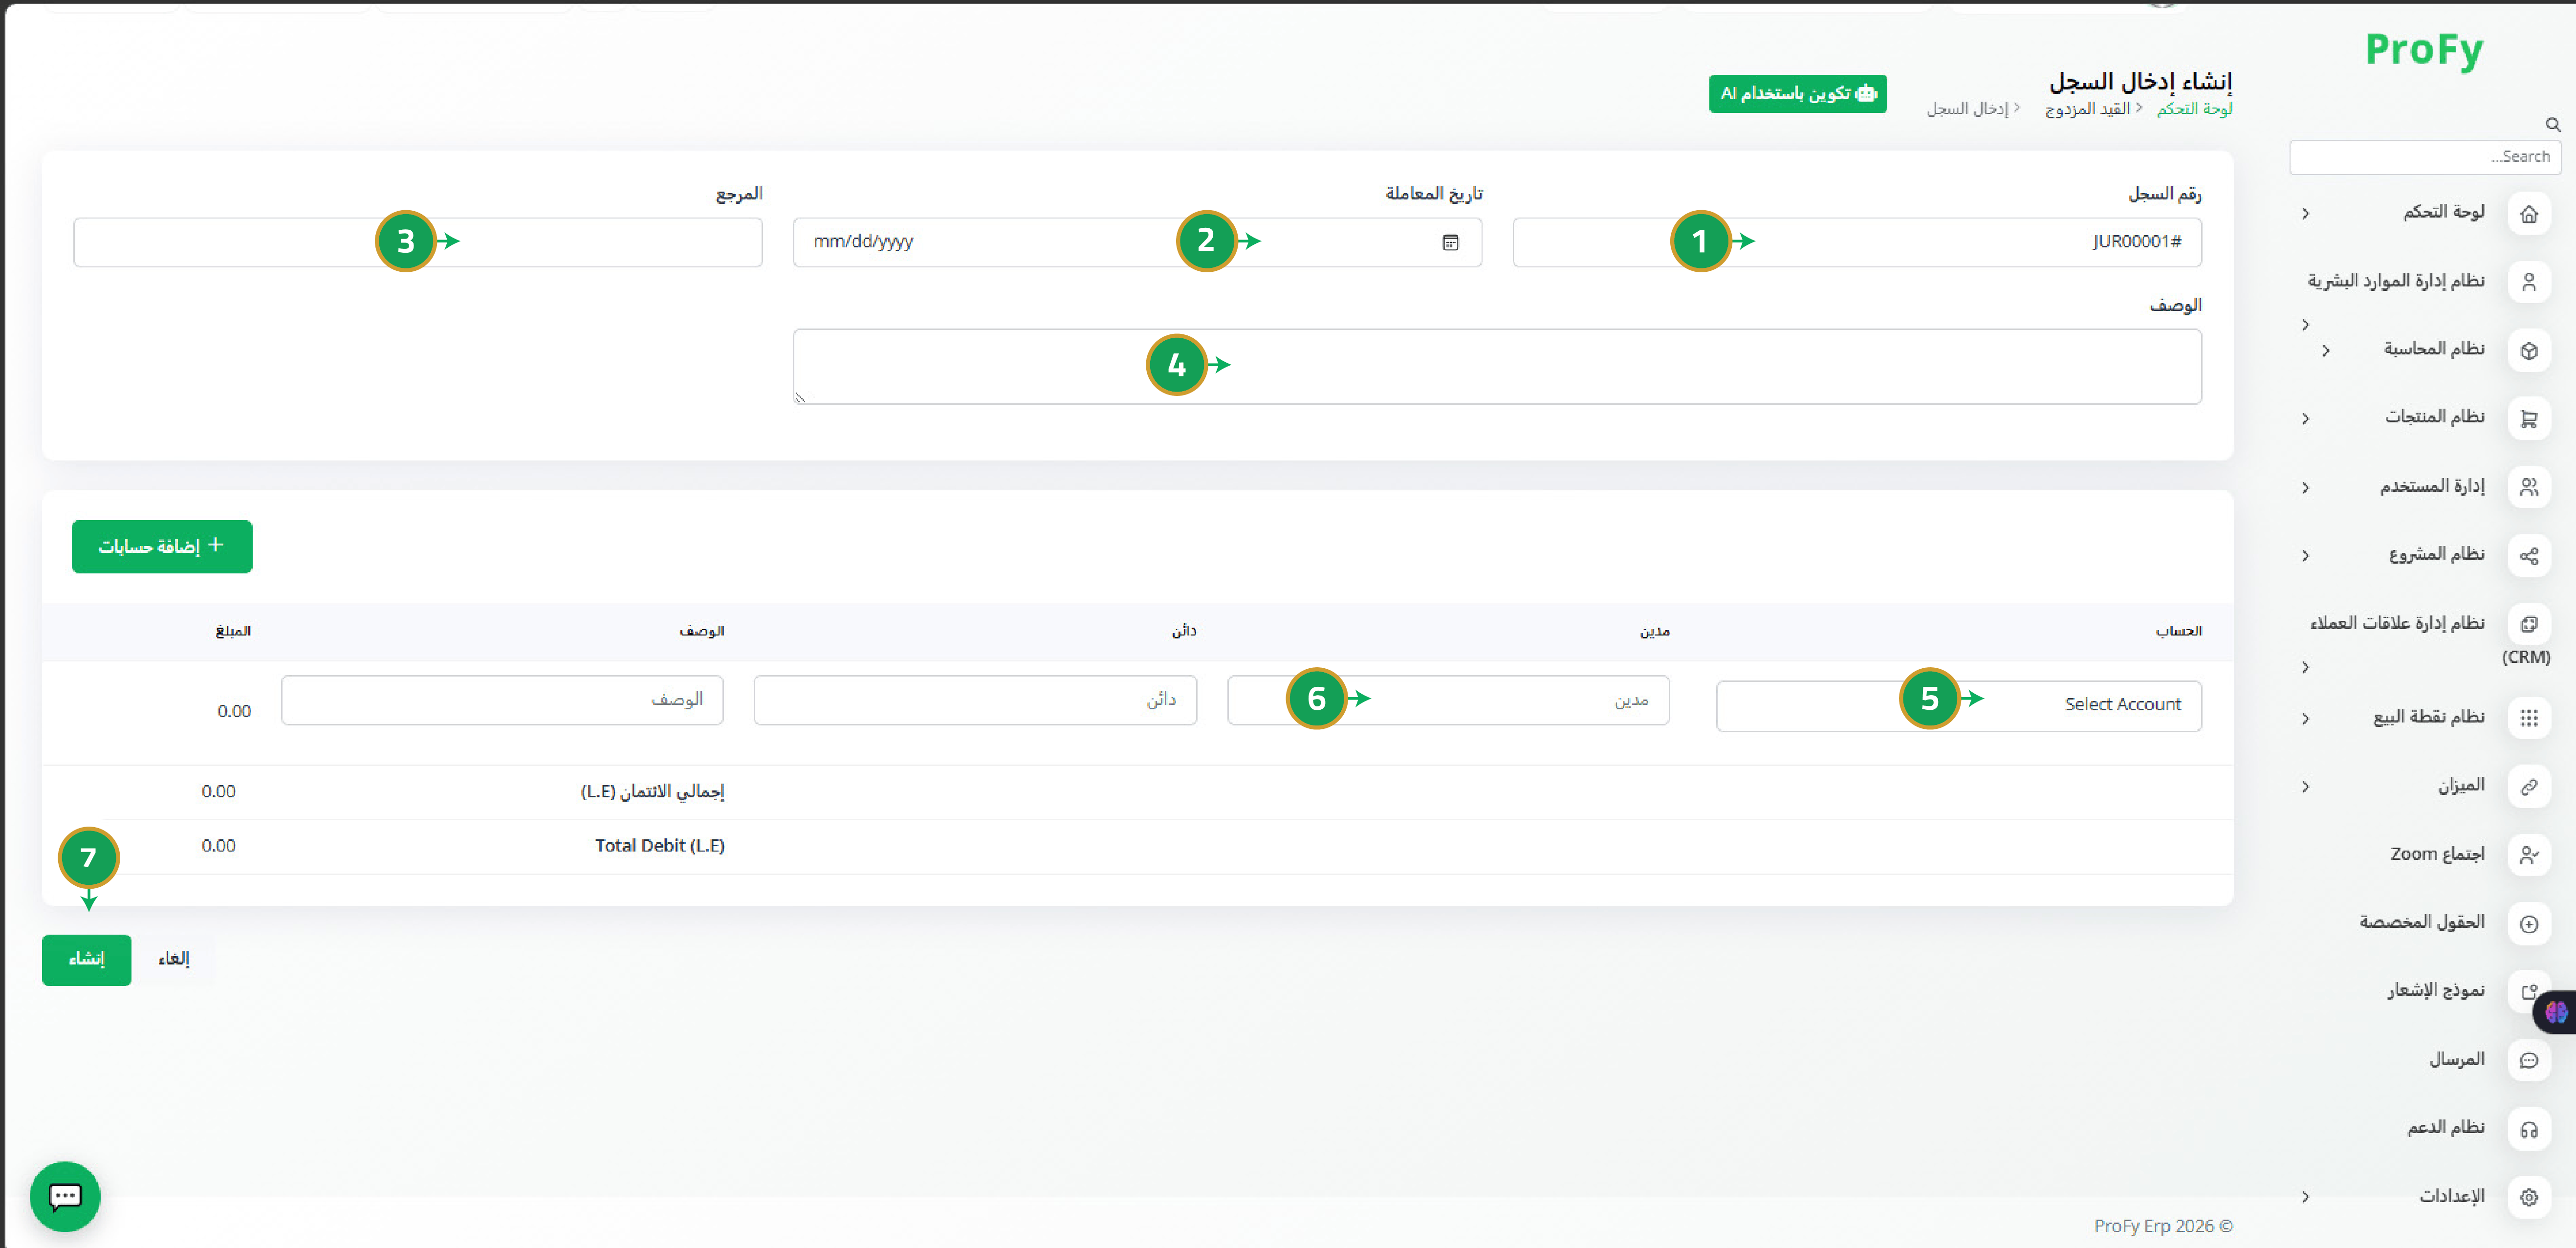Click the top الوصف description textarea
Screen dimensions: 2576x1248
[x=1497, y=366]
